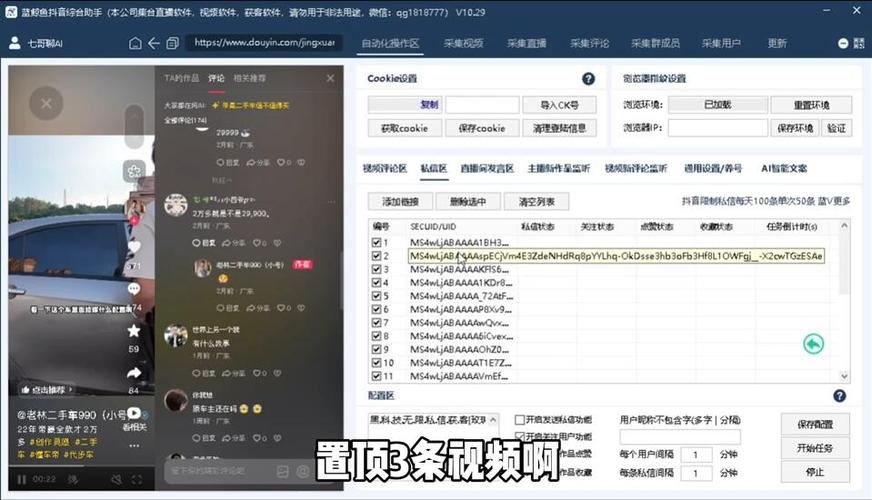Click the 保存cookie button

click(482, 128)
